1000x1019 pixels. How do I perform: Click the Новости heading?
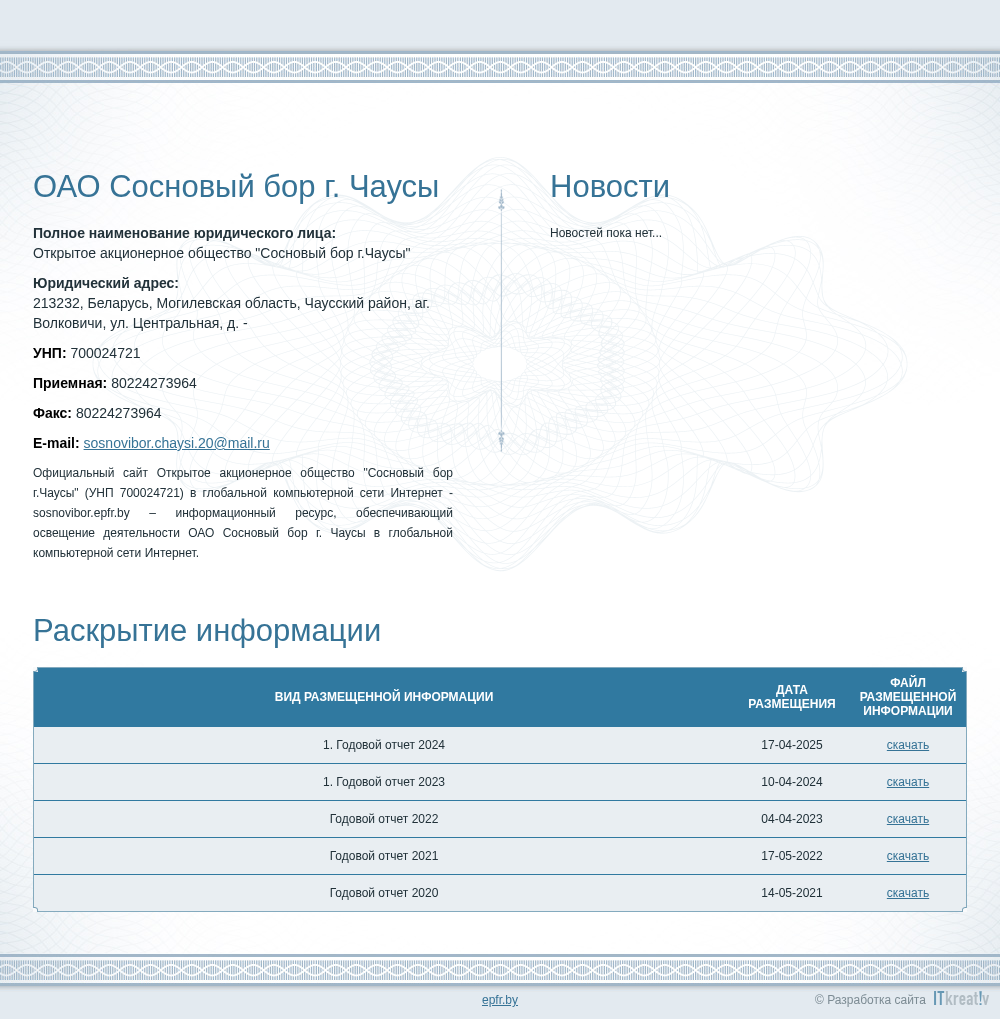point(609,187)
